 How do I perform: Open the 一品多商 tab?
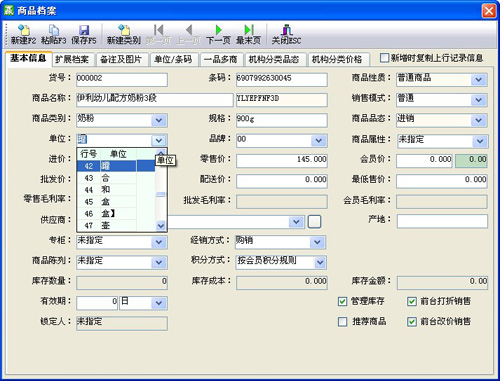click(221, 60)
